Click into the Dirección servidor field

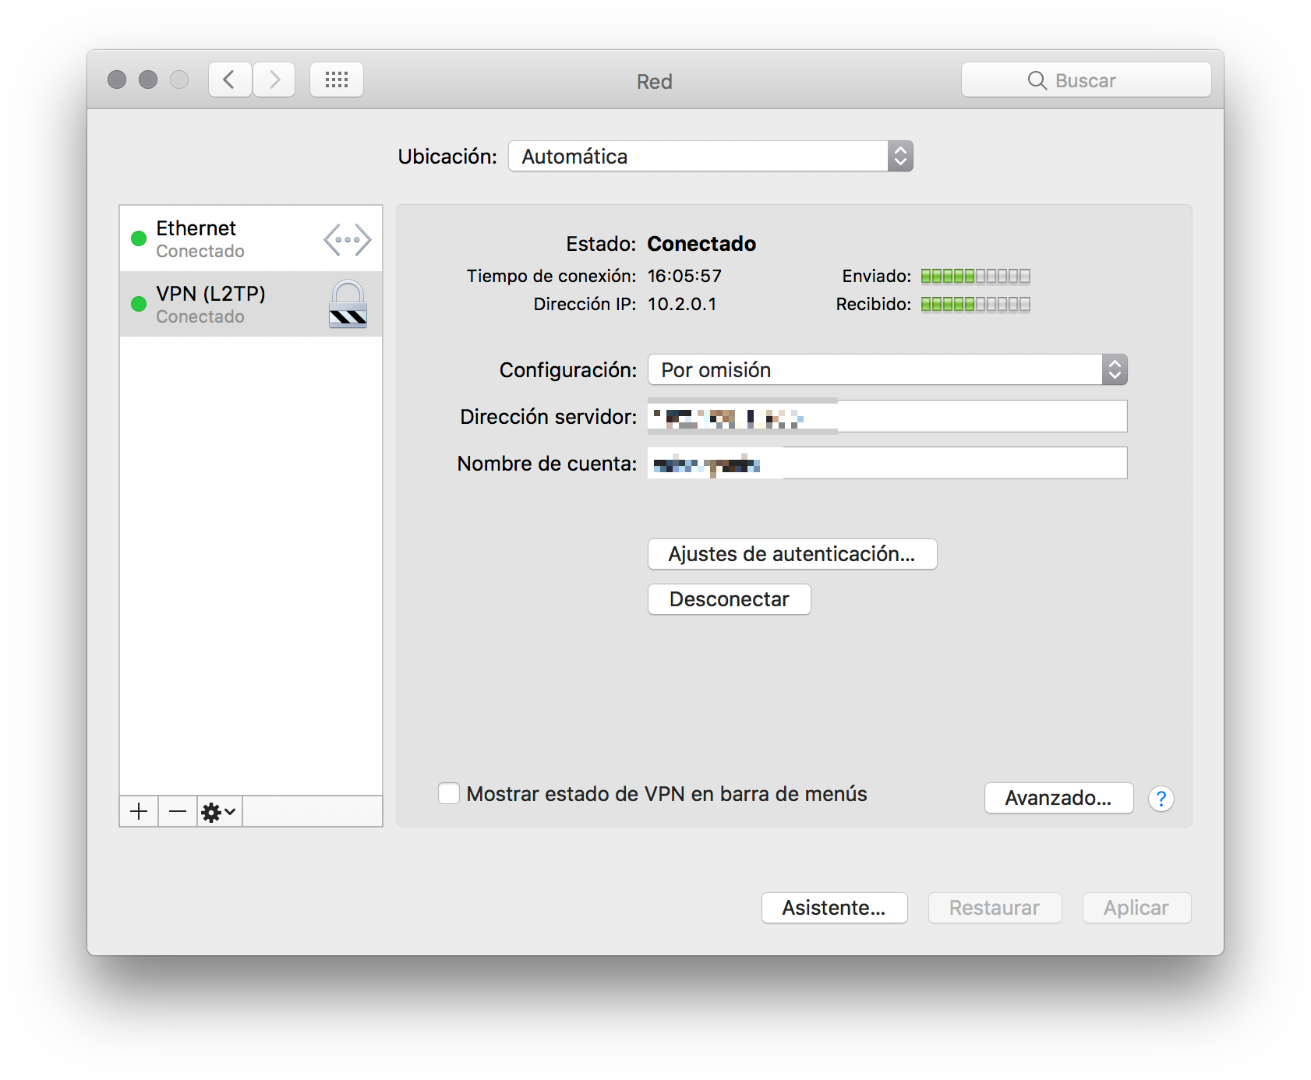coord(888,417)
